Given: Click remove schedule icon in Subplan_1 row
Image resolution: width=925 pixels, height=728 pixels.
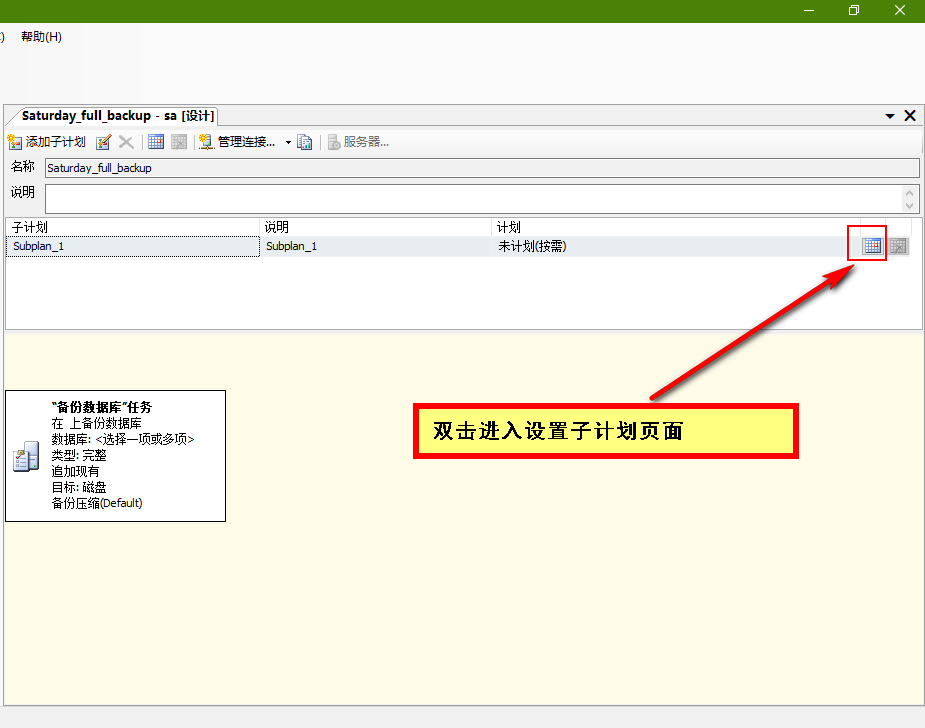Looking at the screenshot, I should tap(898, 246).
